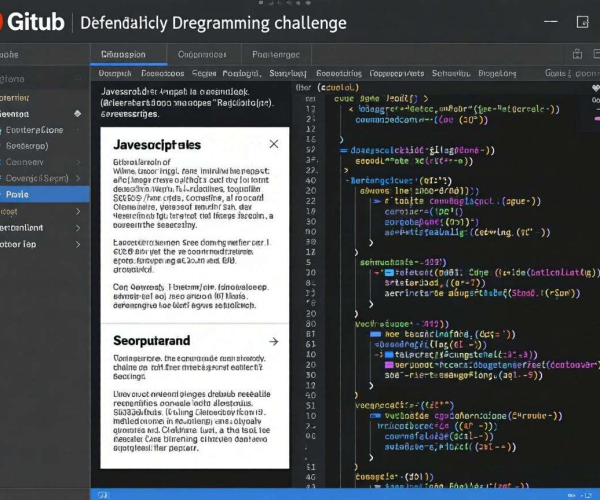
Task: Click the blue equals marker before 'doaesscol' code
Action: 344,150
